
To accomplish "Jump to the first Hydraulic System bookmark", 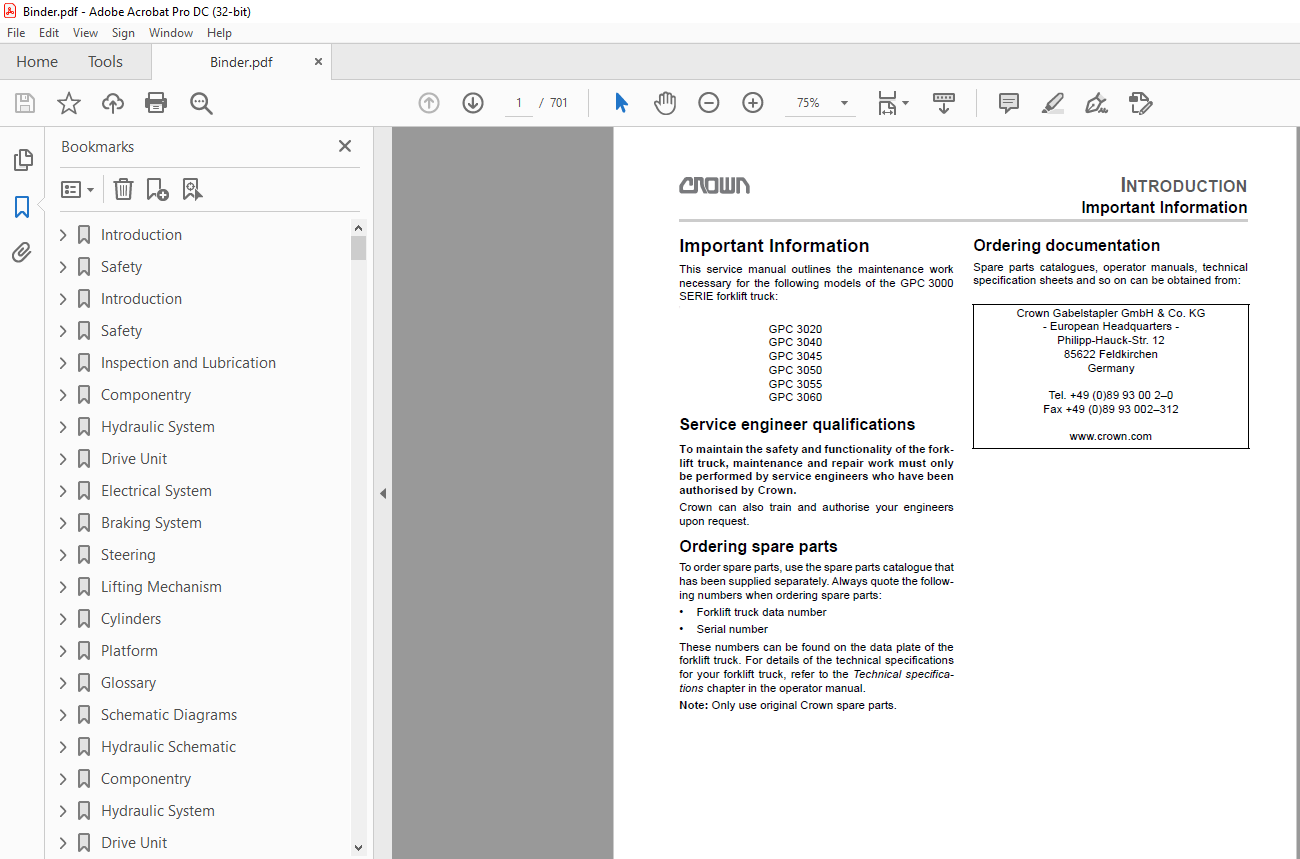I will [157, 427].
